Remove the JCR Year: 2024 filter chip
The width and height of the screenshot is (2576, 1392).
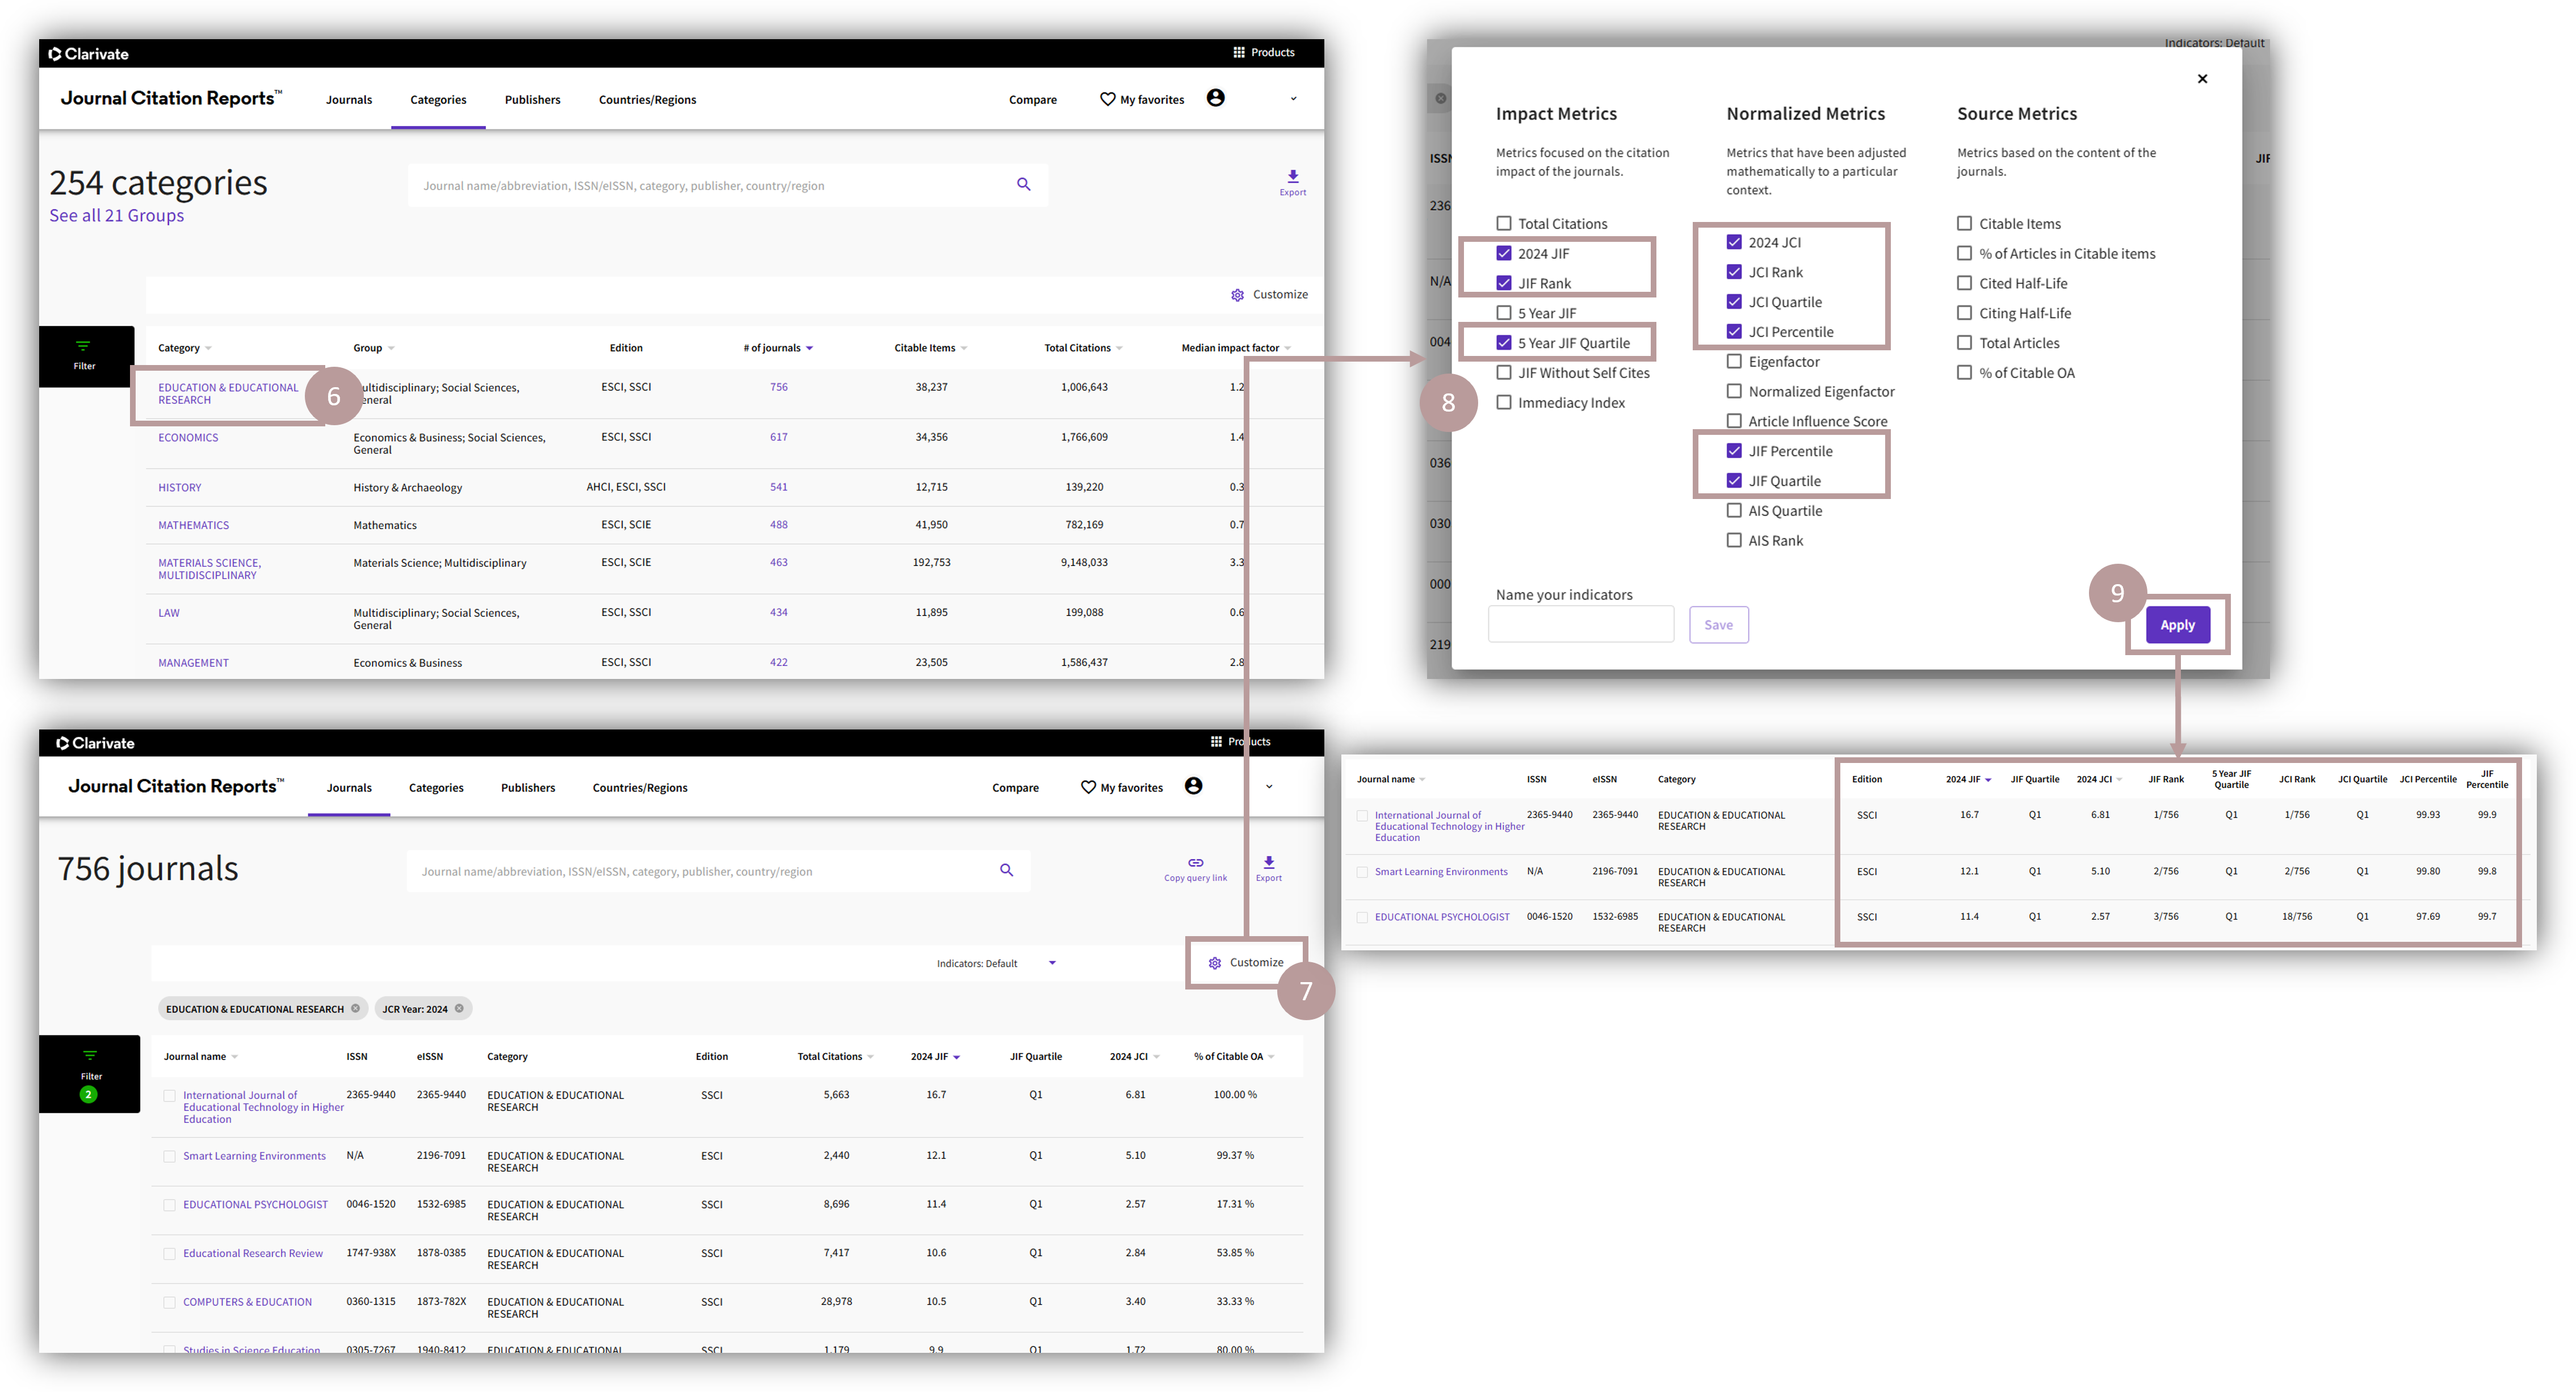click(x=459, y=1008)
